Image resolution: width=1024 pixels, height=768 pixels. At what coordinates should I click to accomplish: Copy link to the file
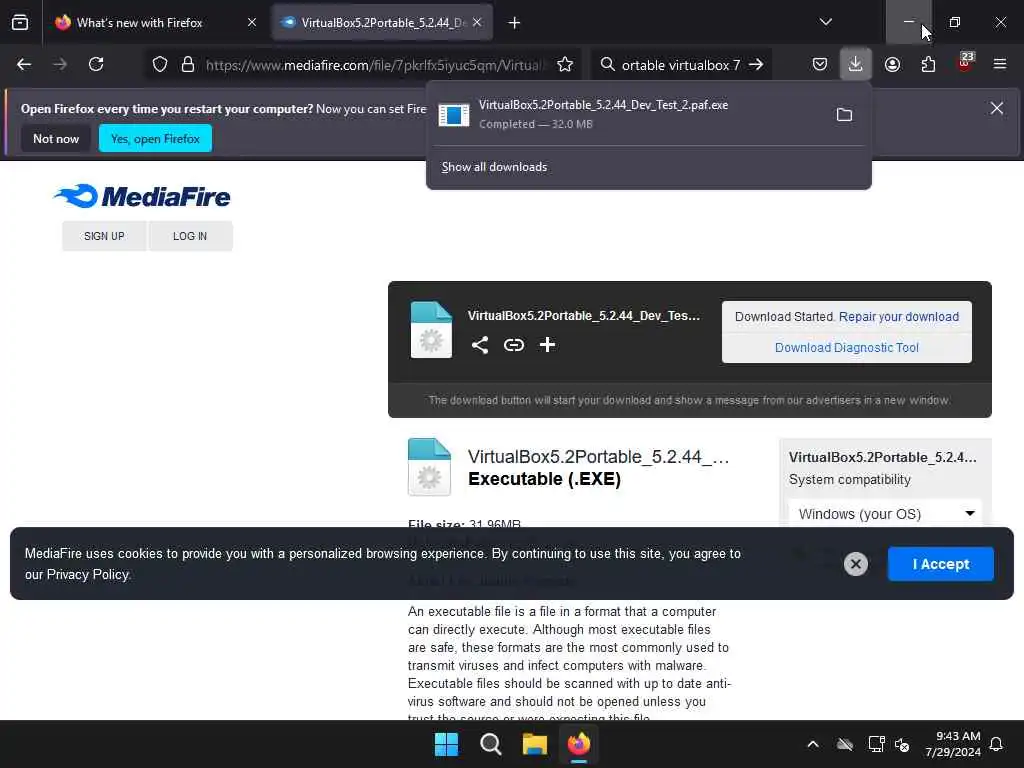point(514,345)
